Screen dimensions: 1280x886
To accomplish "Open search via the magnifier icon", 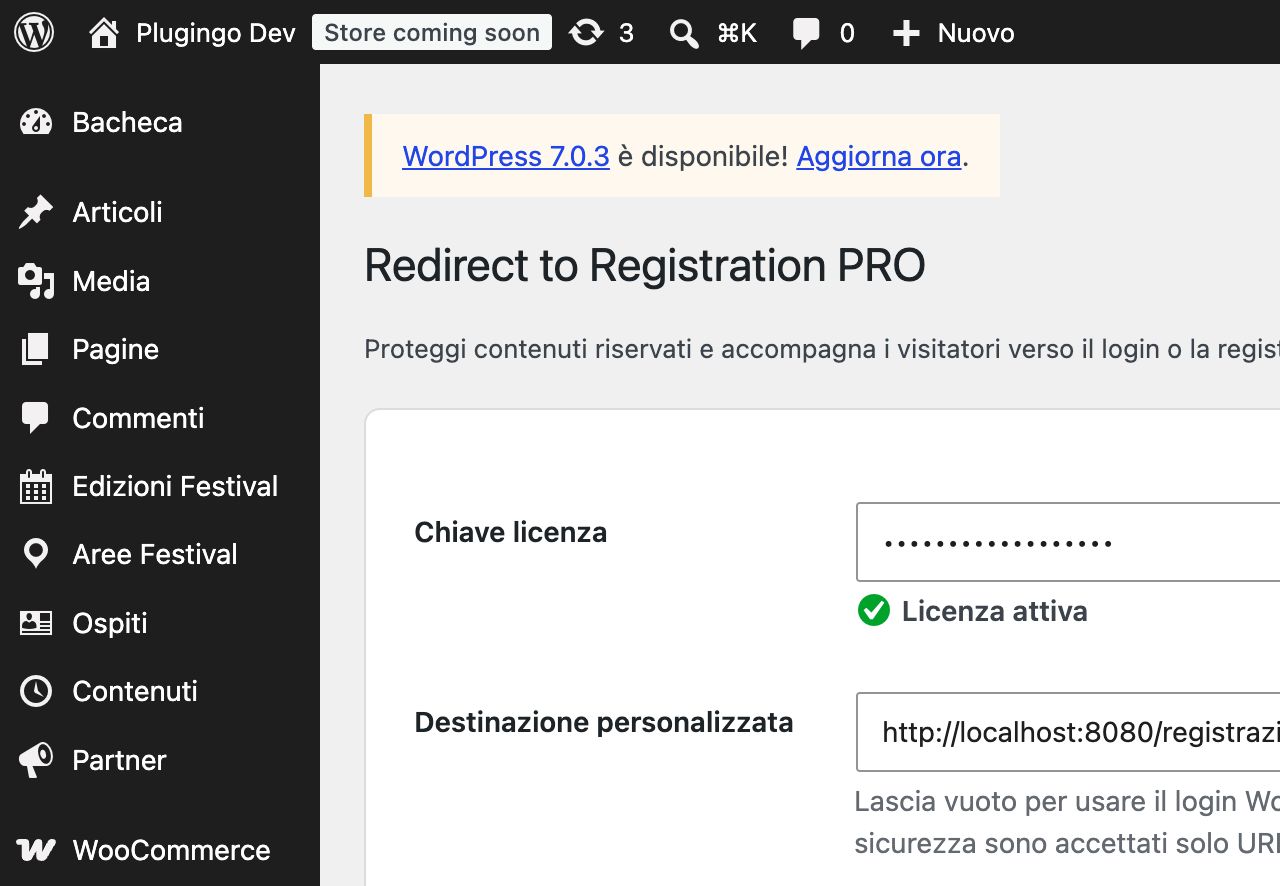I will click(x=684, y=34).
